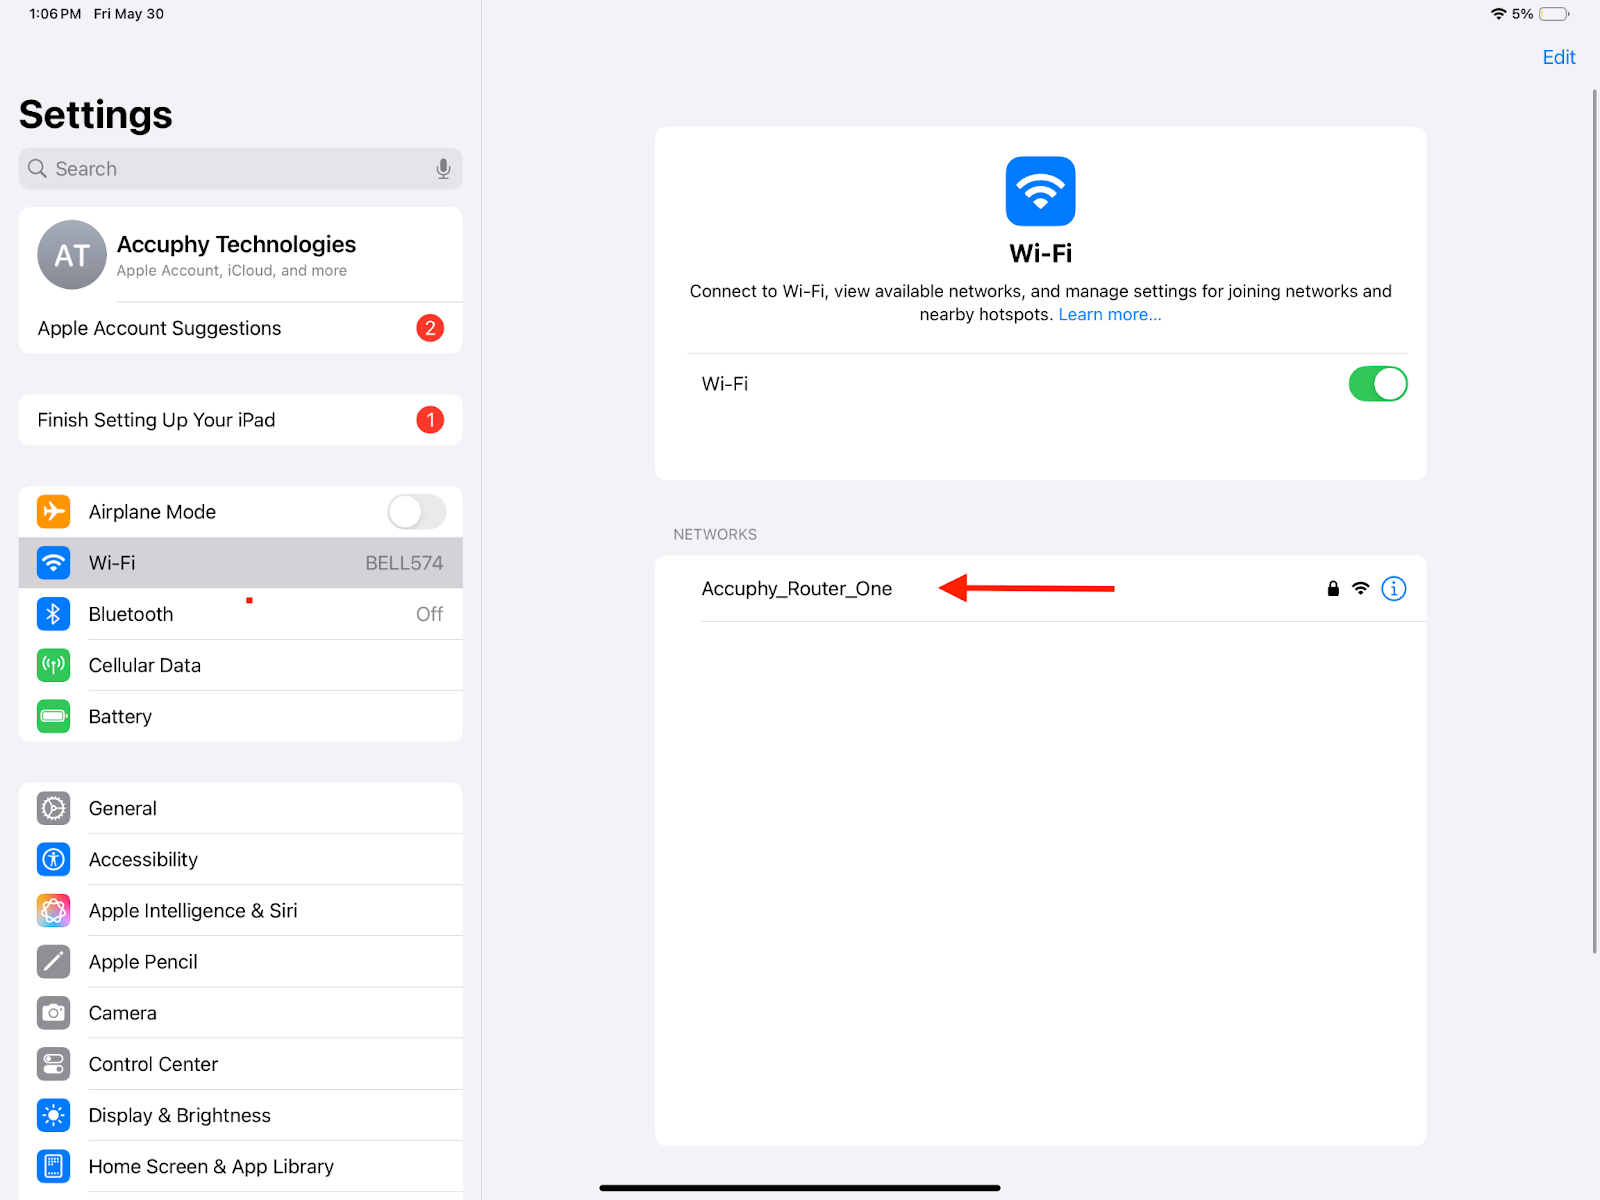The height and width of the screenshot is (1200, 1600).
Task: Tap the BELL574 network value
Action: coord(404,563)
